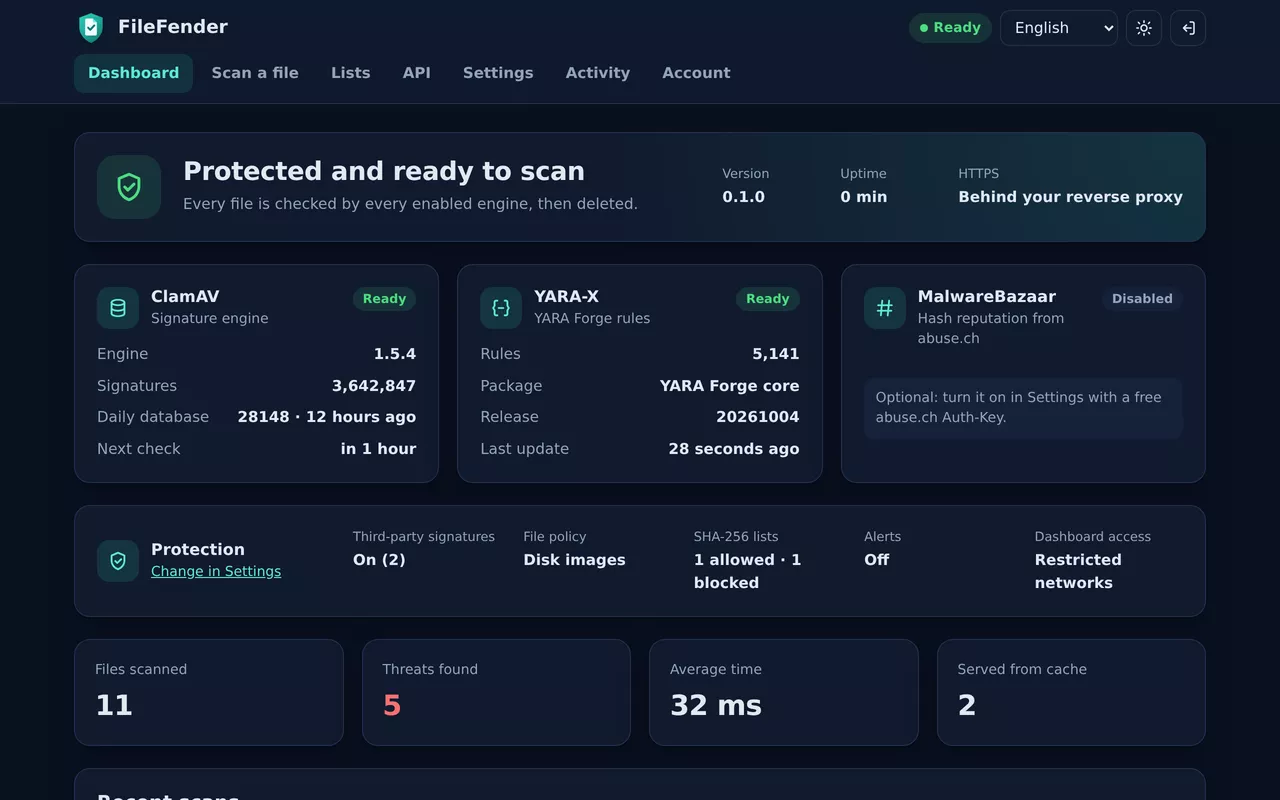Click the release number 20261004
The width and height of the screenshot is (1280, 800).
758,417
